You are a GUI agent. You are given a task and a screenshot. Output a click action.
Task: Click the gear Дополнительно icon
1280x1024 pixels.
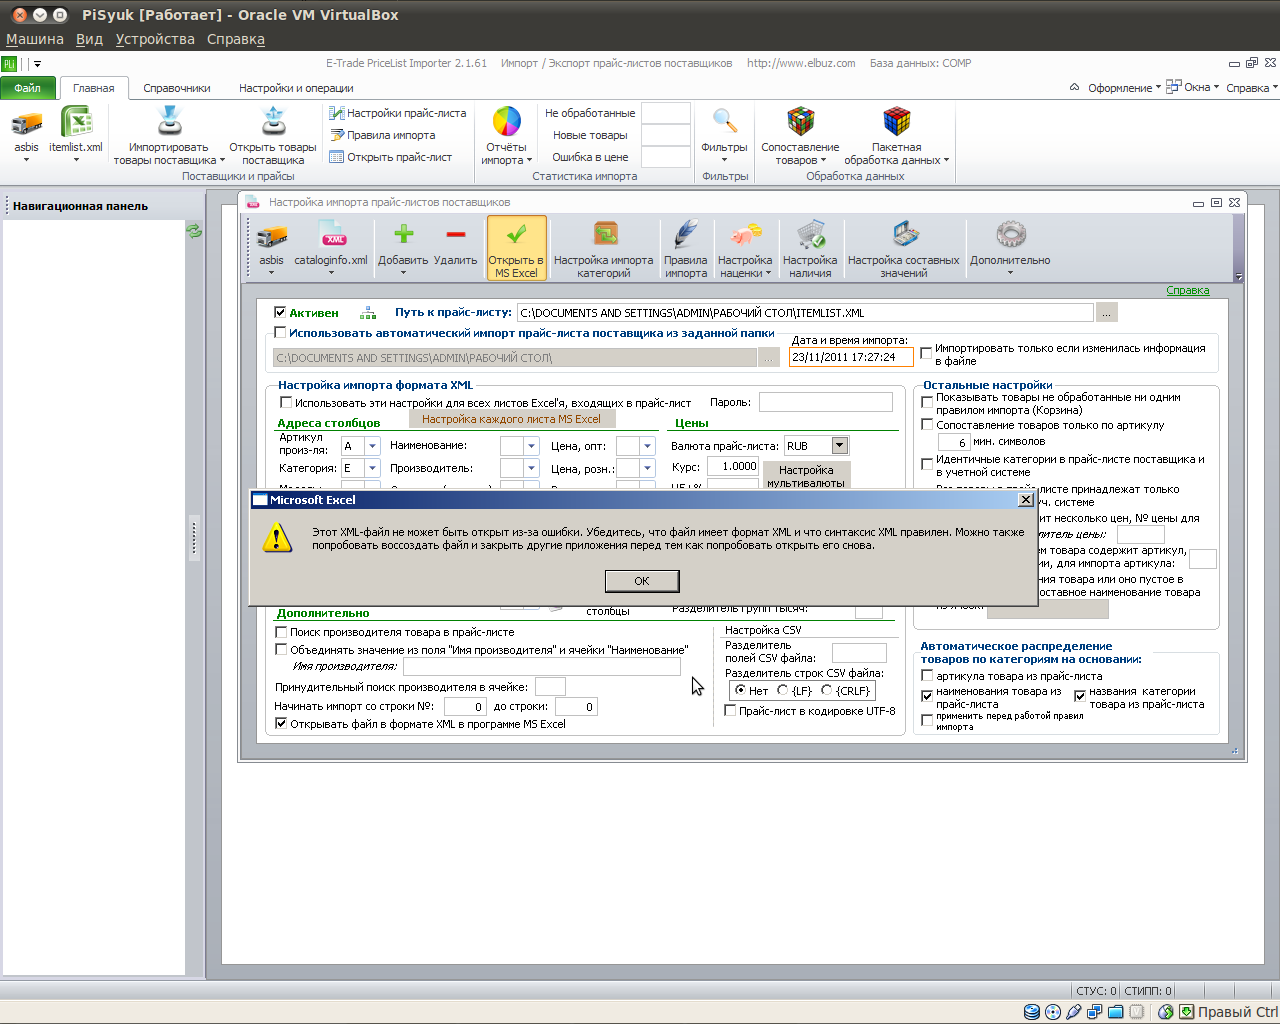1010,236
